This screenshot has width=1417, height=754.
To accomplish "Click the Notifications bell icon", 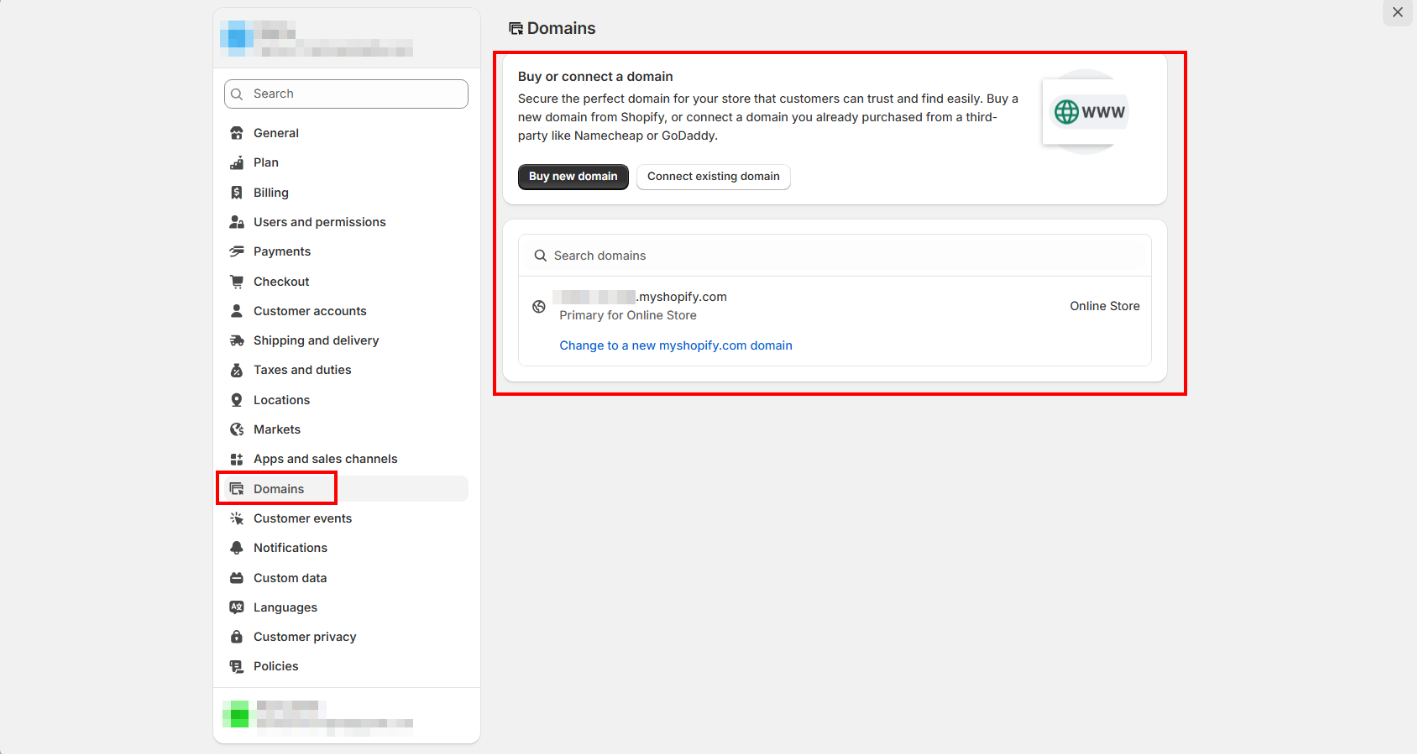I will (x=237, y=548).
